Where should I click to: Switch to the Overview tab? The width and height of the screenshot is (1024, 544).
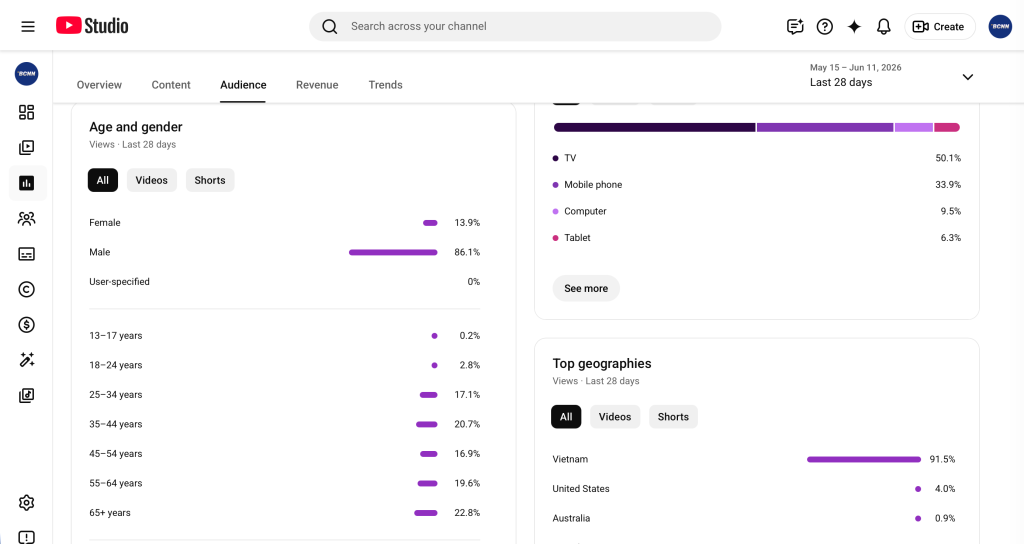[x=99, y=85]
